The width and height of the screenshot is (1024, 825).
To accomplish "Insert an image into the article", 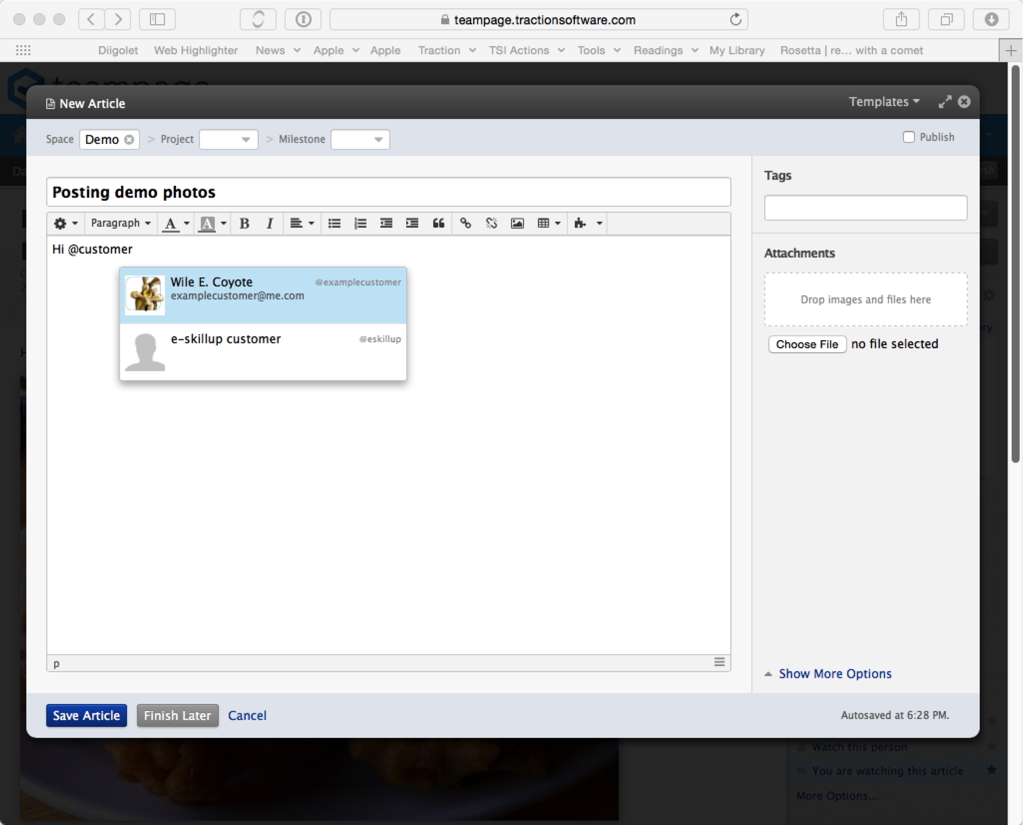I will coord(517,224).
